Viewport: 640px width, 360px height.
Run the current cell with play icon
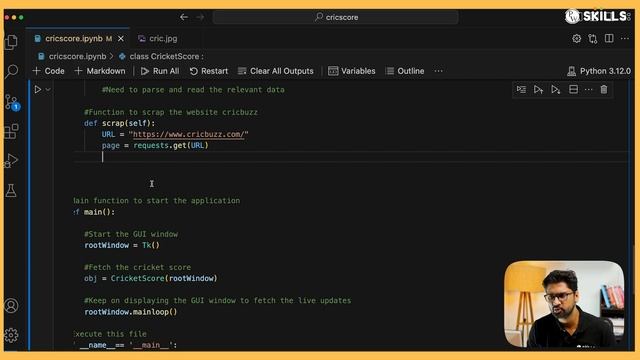38,89
